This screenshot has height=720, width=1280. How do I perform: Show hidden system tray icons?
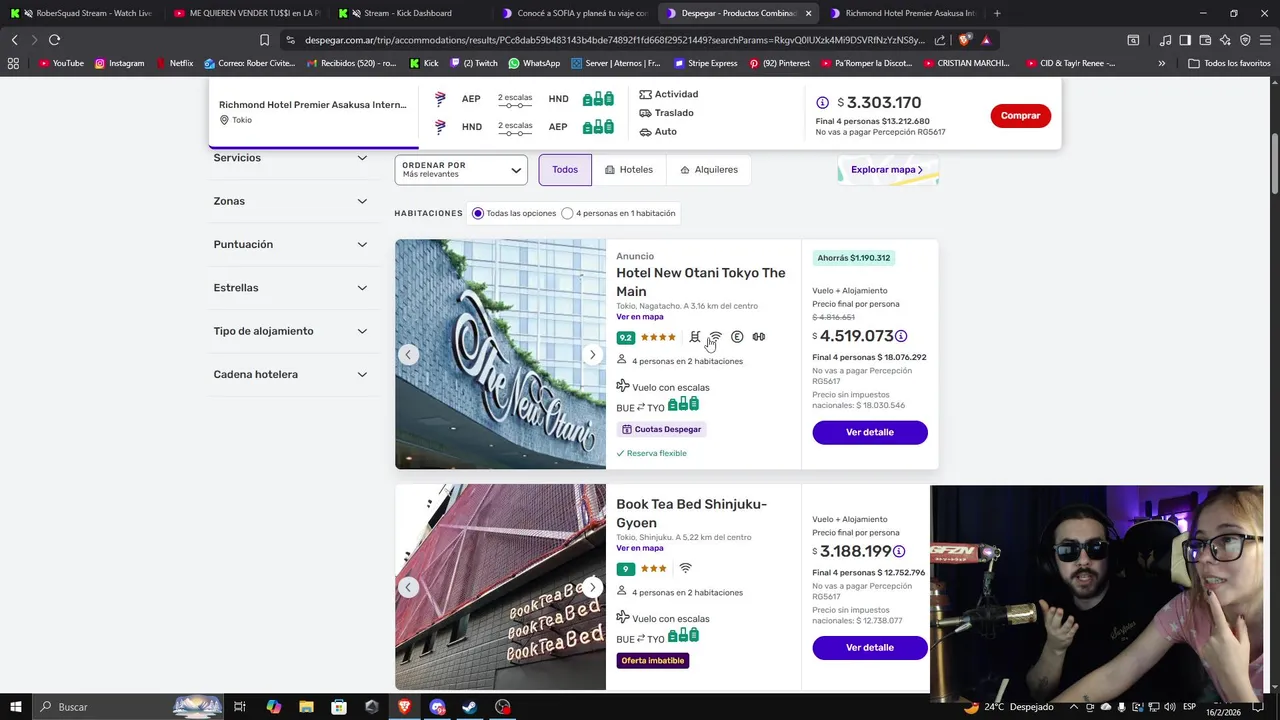click(x=1074, y=707)
